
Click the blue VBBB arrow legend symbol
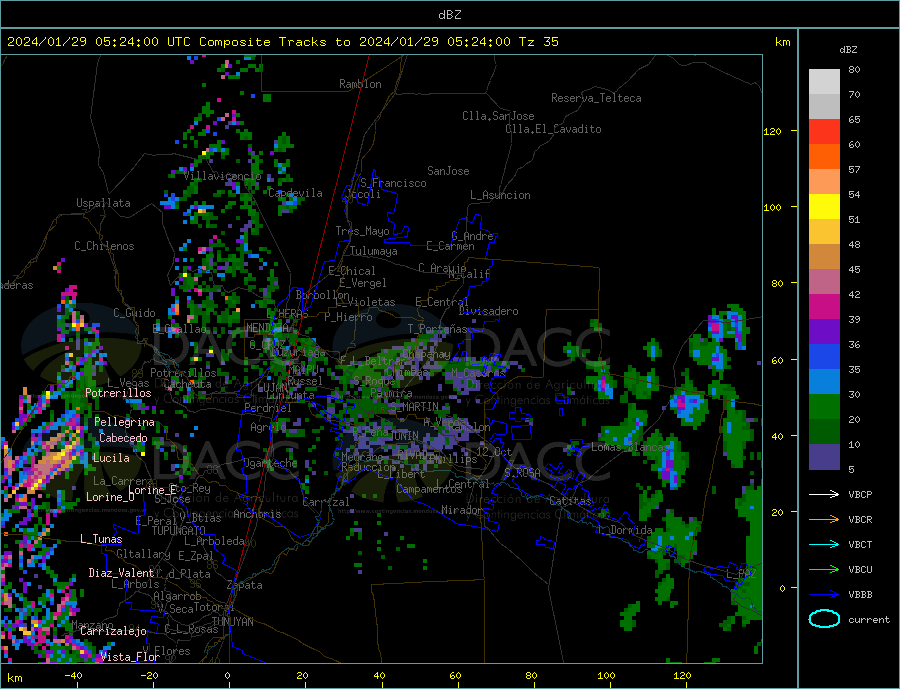pos(824,594)
